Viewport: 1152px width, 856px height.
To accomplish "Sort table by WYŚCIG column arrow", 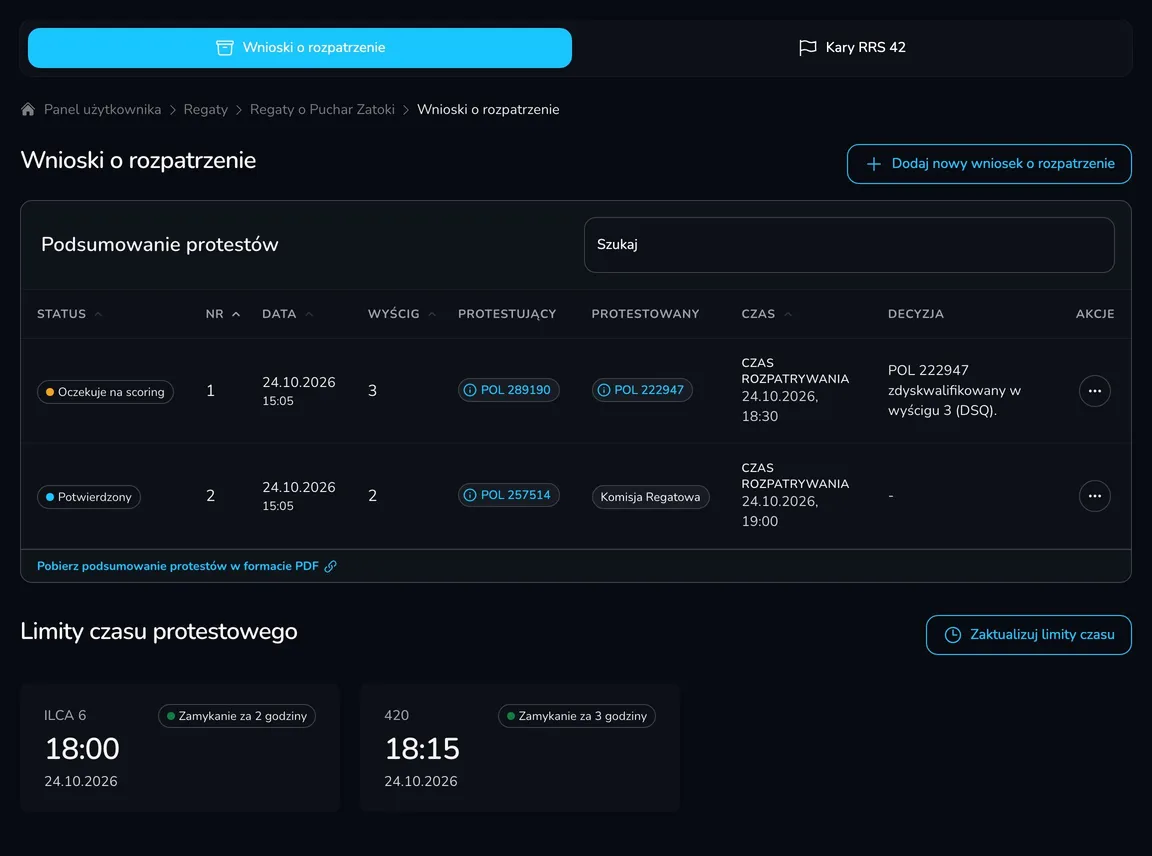I will click(x=432, y=314).
